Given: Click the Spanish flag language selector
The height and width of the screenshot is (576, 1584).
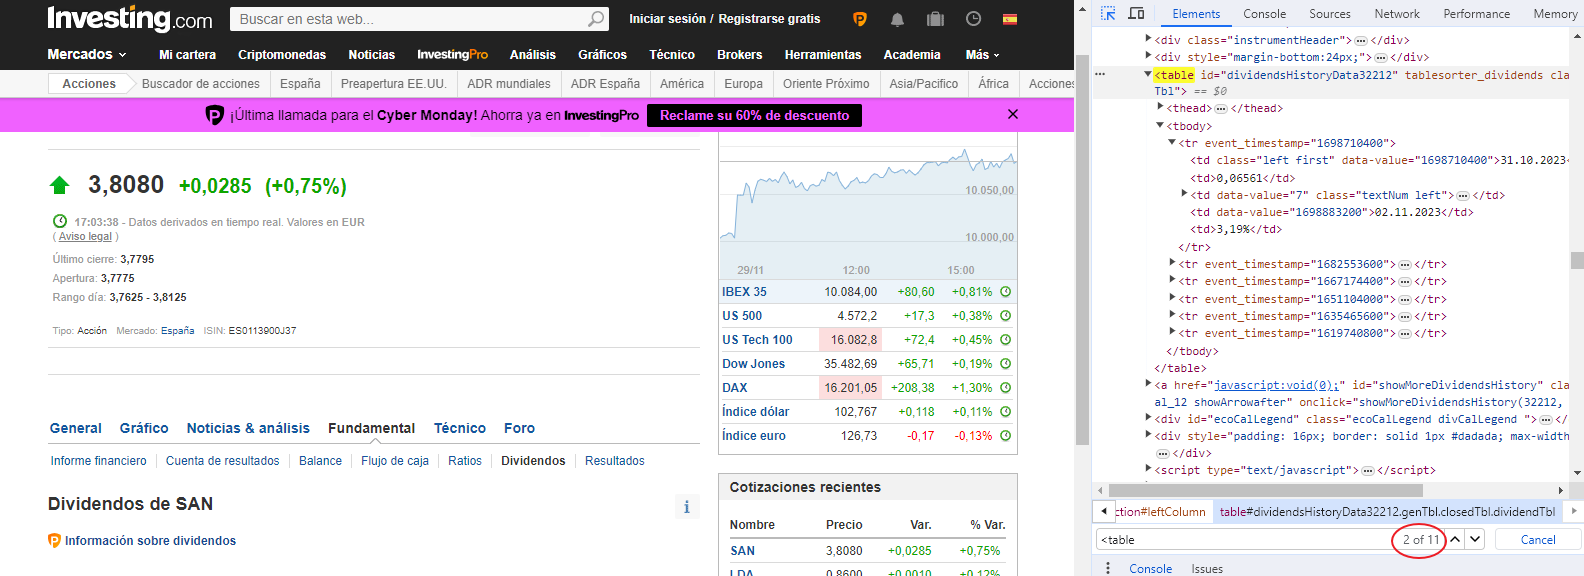Looking at the screenshot, I should coord(1010,19).
